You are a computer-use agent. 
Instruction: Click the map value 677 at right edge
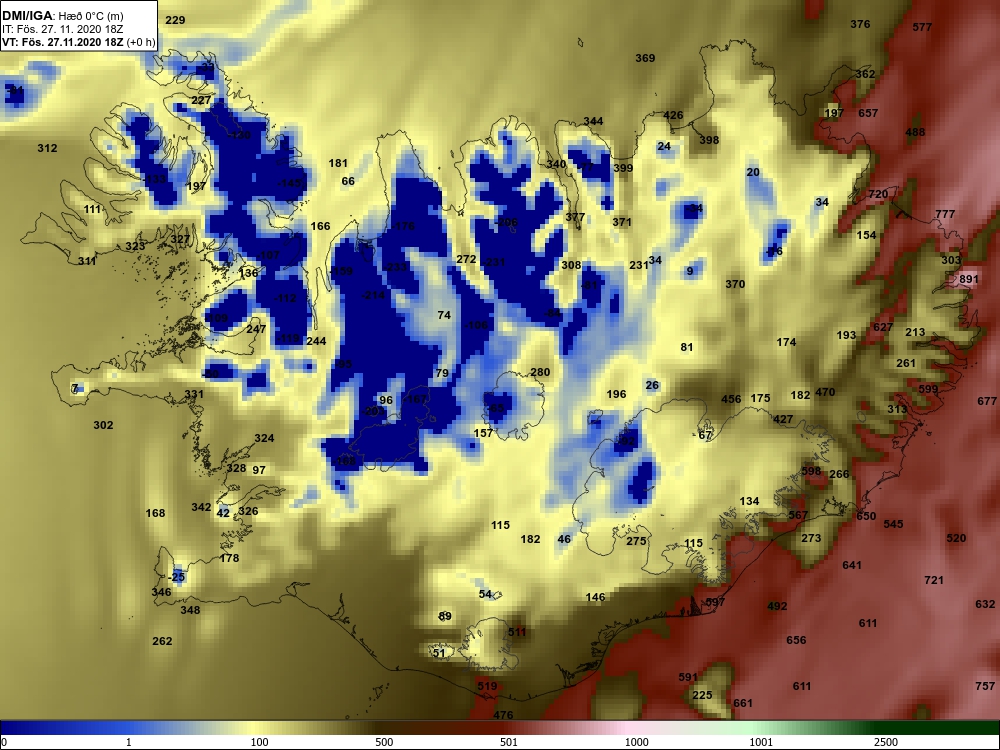click(986, 401)
